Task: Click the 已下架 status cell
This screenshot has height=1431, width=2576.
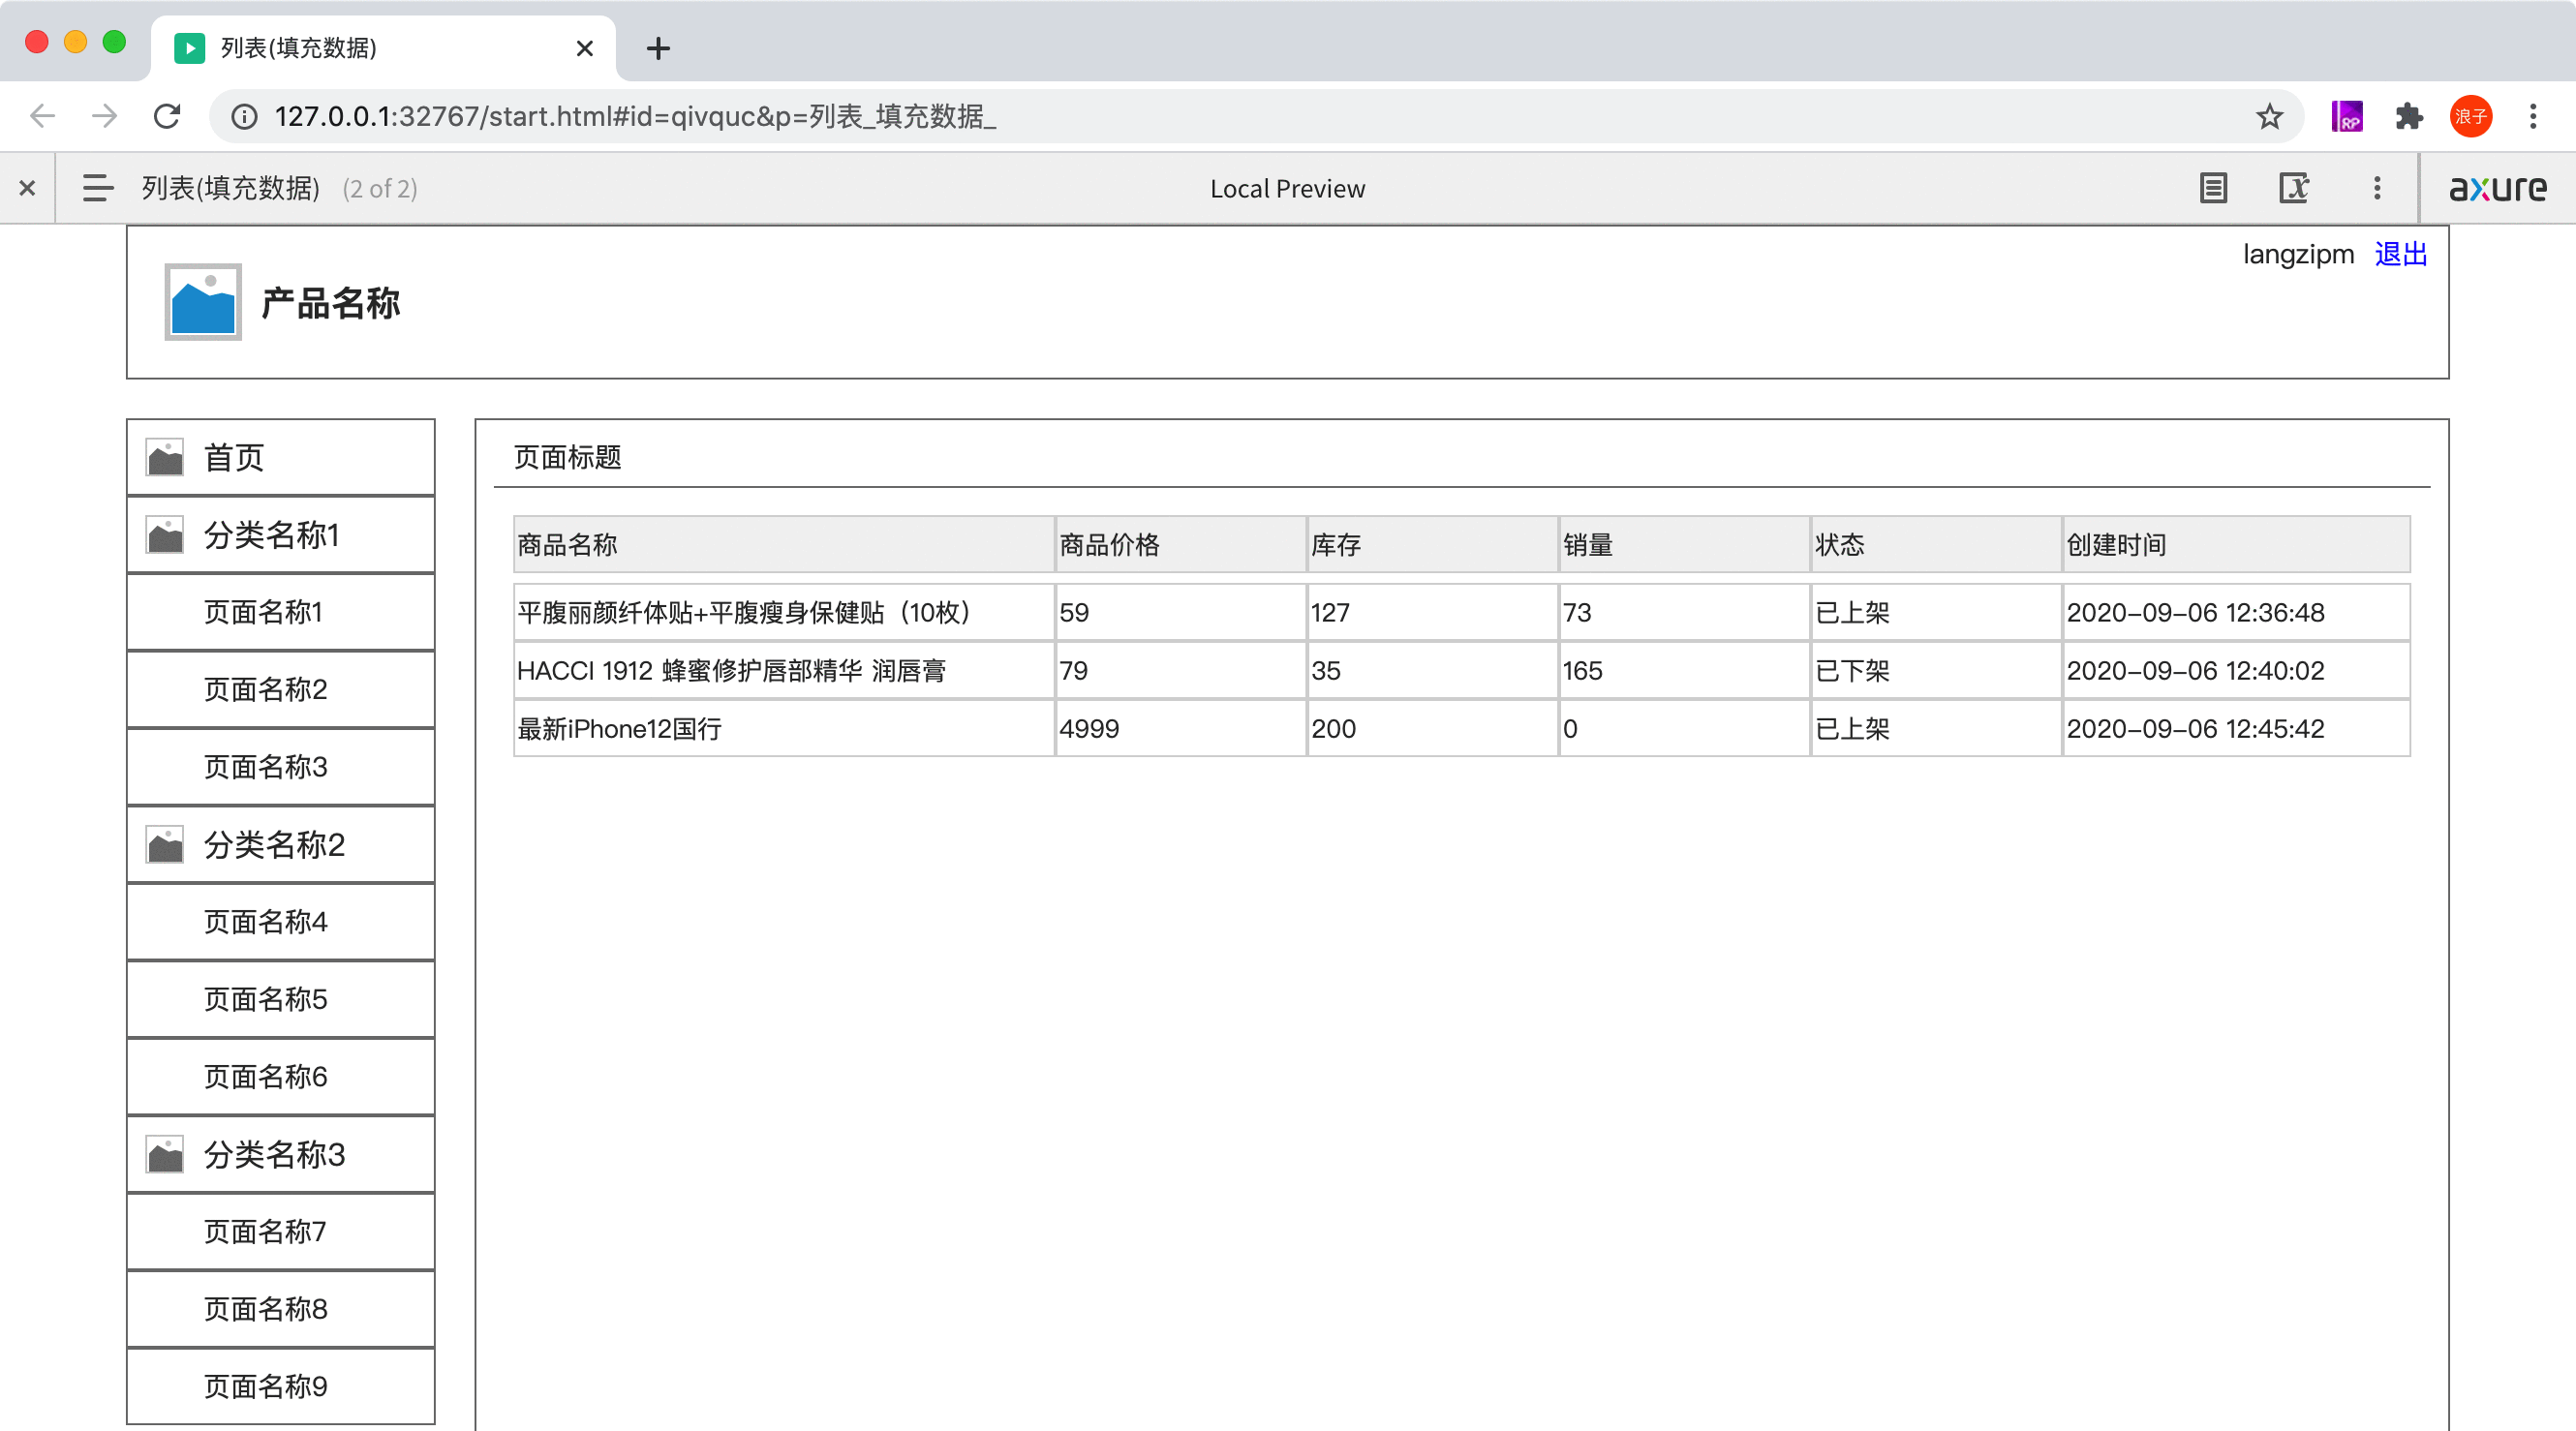Action: [1937, 671]
